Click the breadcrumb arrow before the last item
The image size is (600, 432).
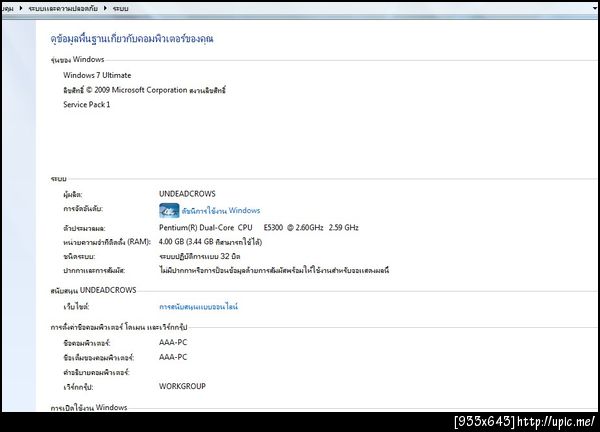tap(105, 8)
